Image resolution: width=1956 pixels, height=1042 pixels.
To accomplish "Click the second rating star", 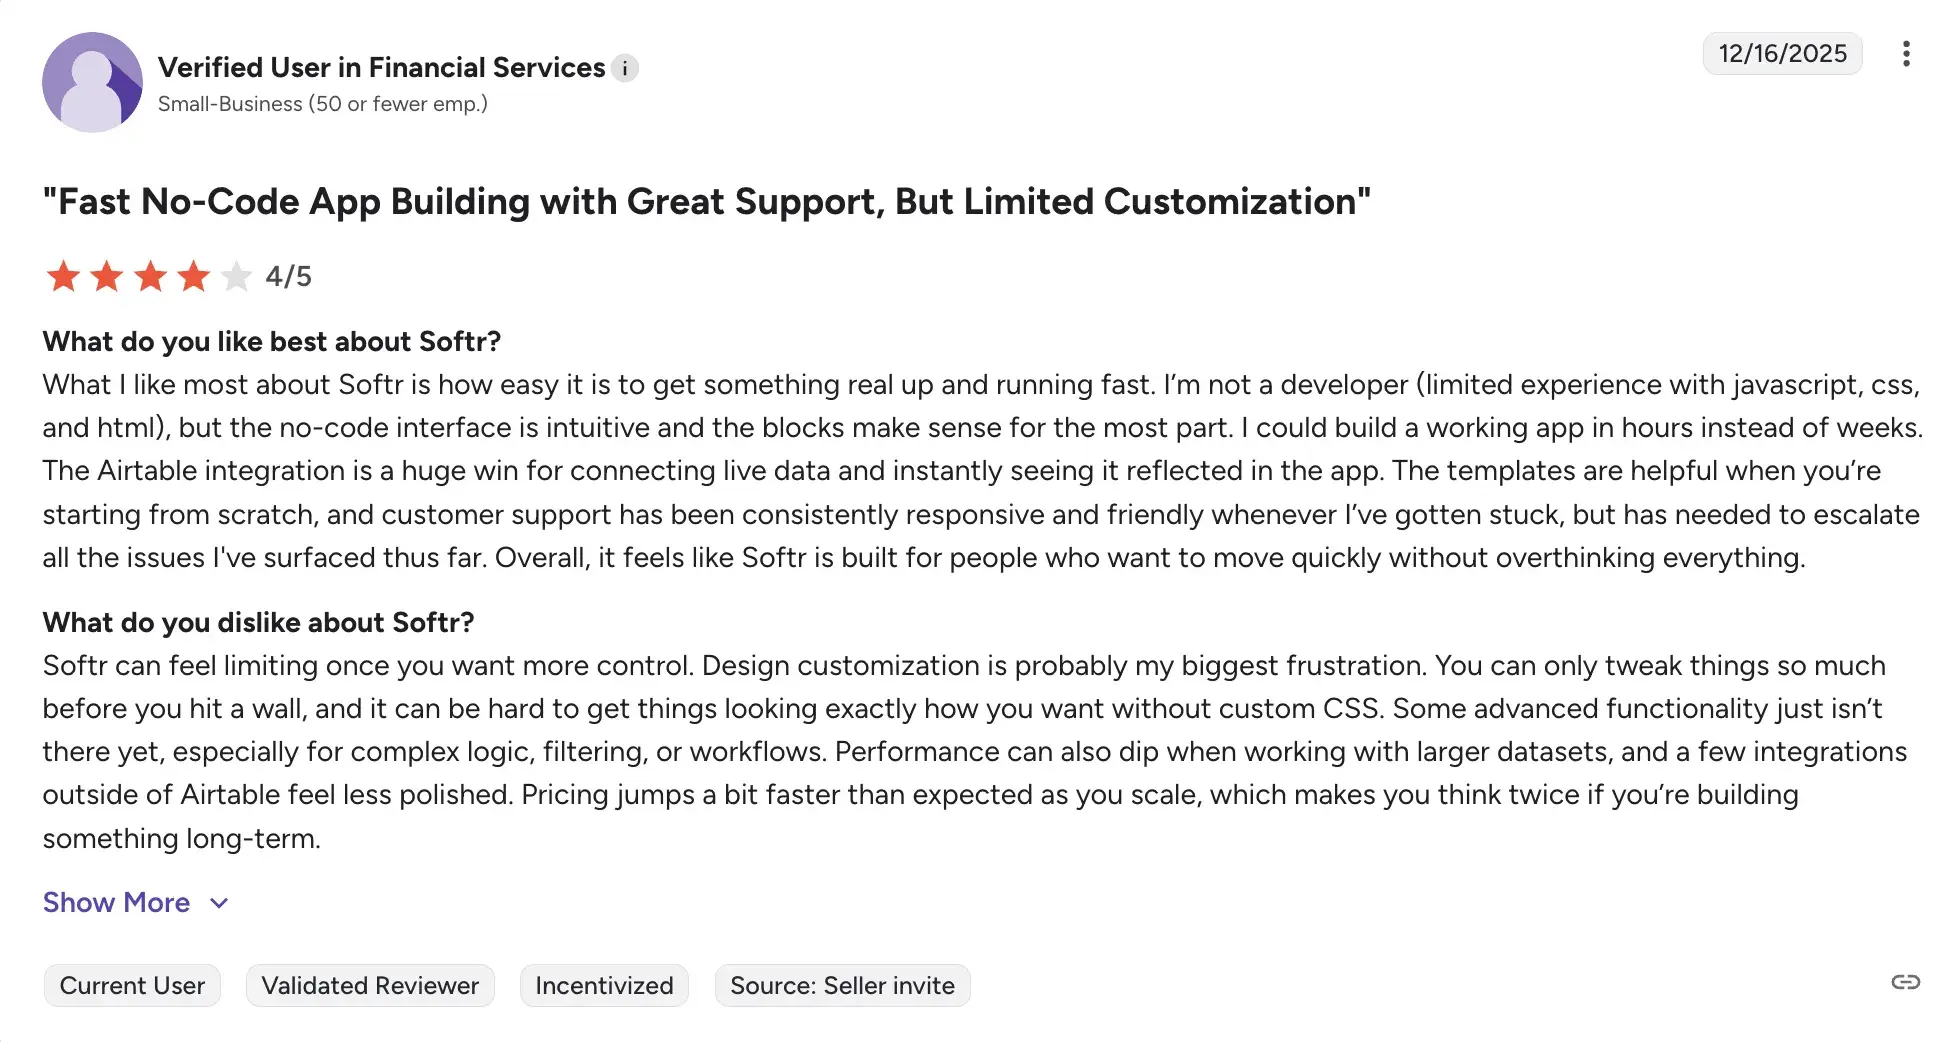I will click(107, 276).
